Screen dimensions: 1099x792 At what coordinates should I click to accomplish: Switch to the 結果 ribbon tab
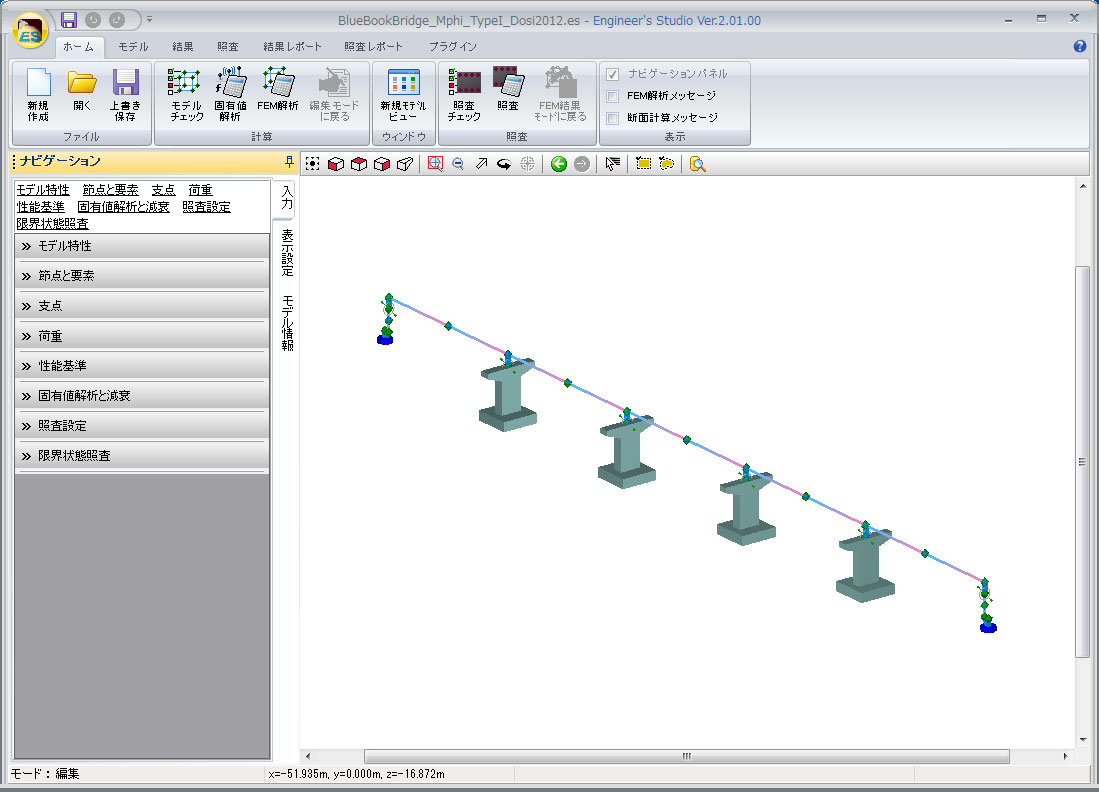183,46
